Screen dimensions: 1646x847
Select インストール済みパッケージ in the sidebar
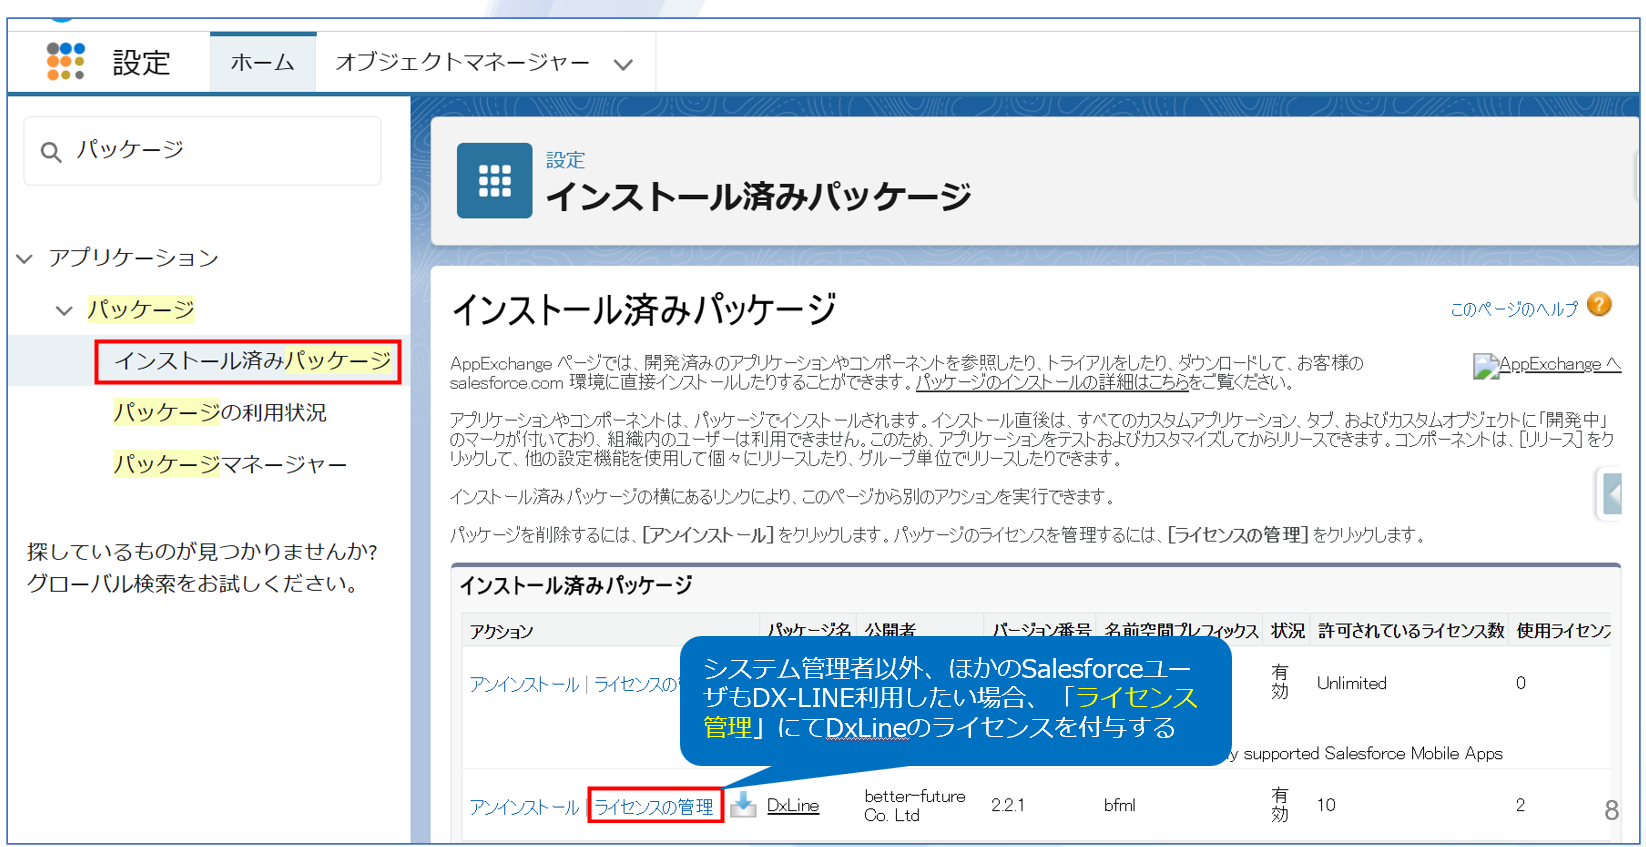[x=251, y=361]
